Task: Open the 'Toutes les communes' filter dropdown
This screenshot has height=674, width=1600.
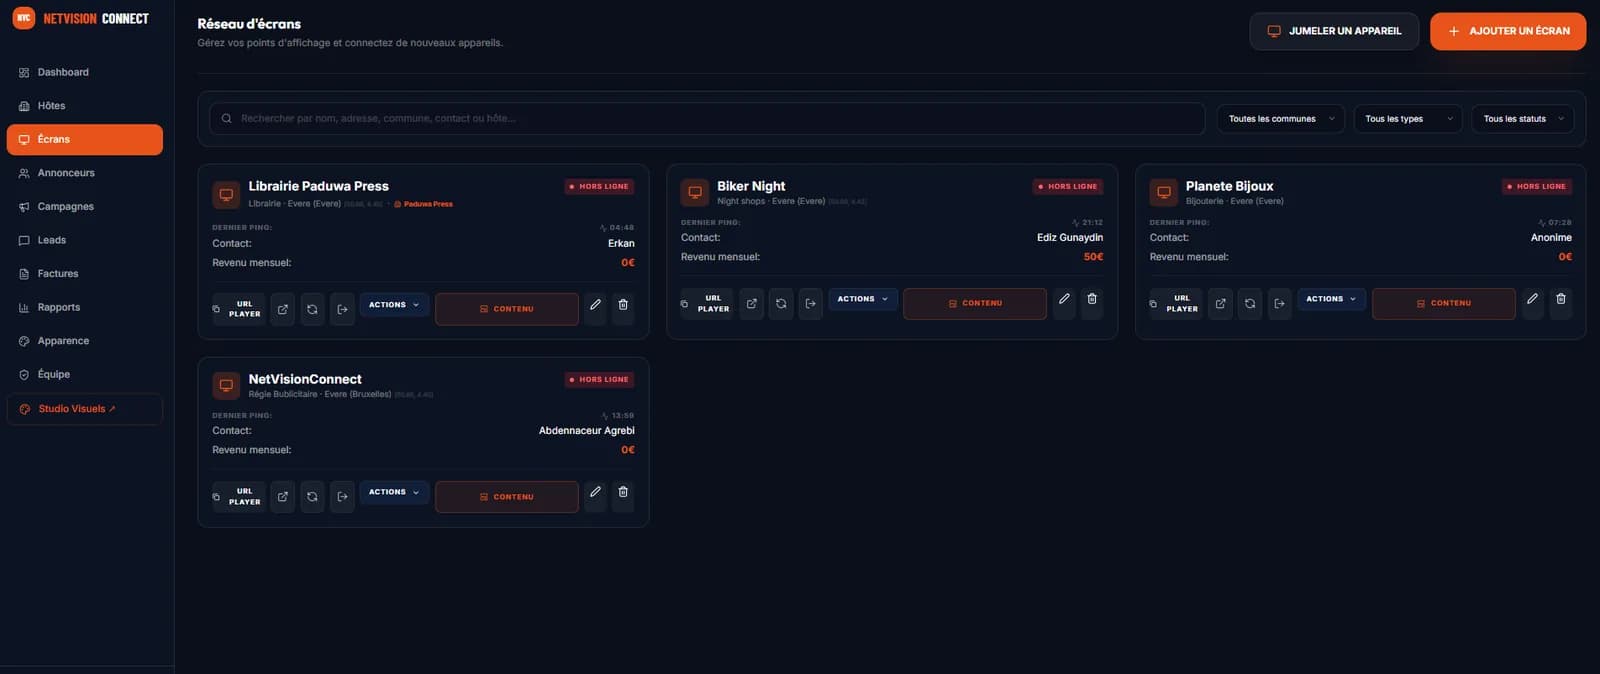Action: click(1280, 119)
